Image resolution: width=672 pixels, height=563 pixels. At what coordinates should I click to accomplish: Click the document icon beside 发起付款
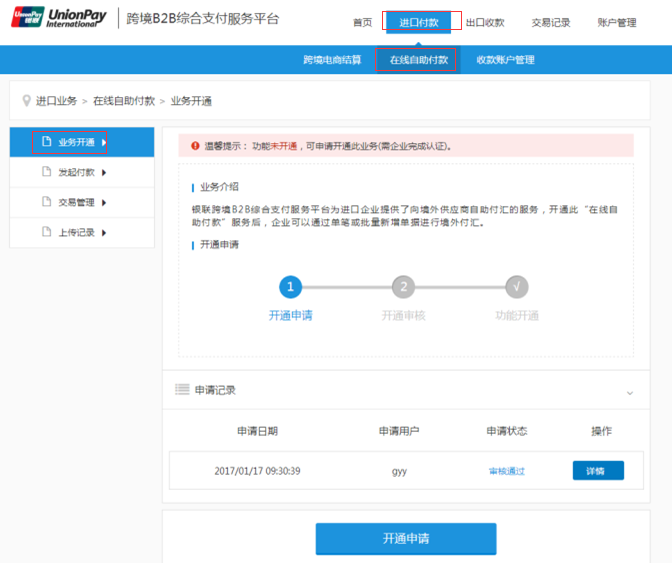pos(46,172)
